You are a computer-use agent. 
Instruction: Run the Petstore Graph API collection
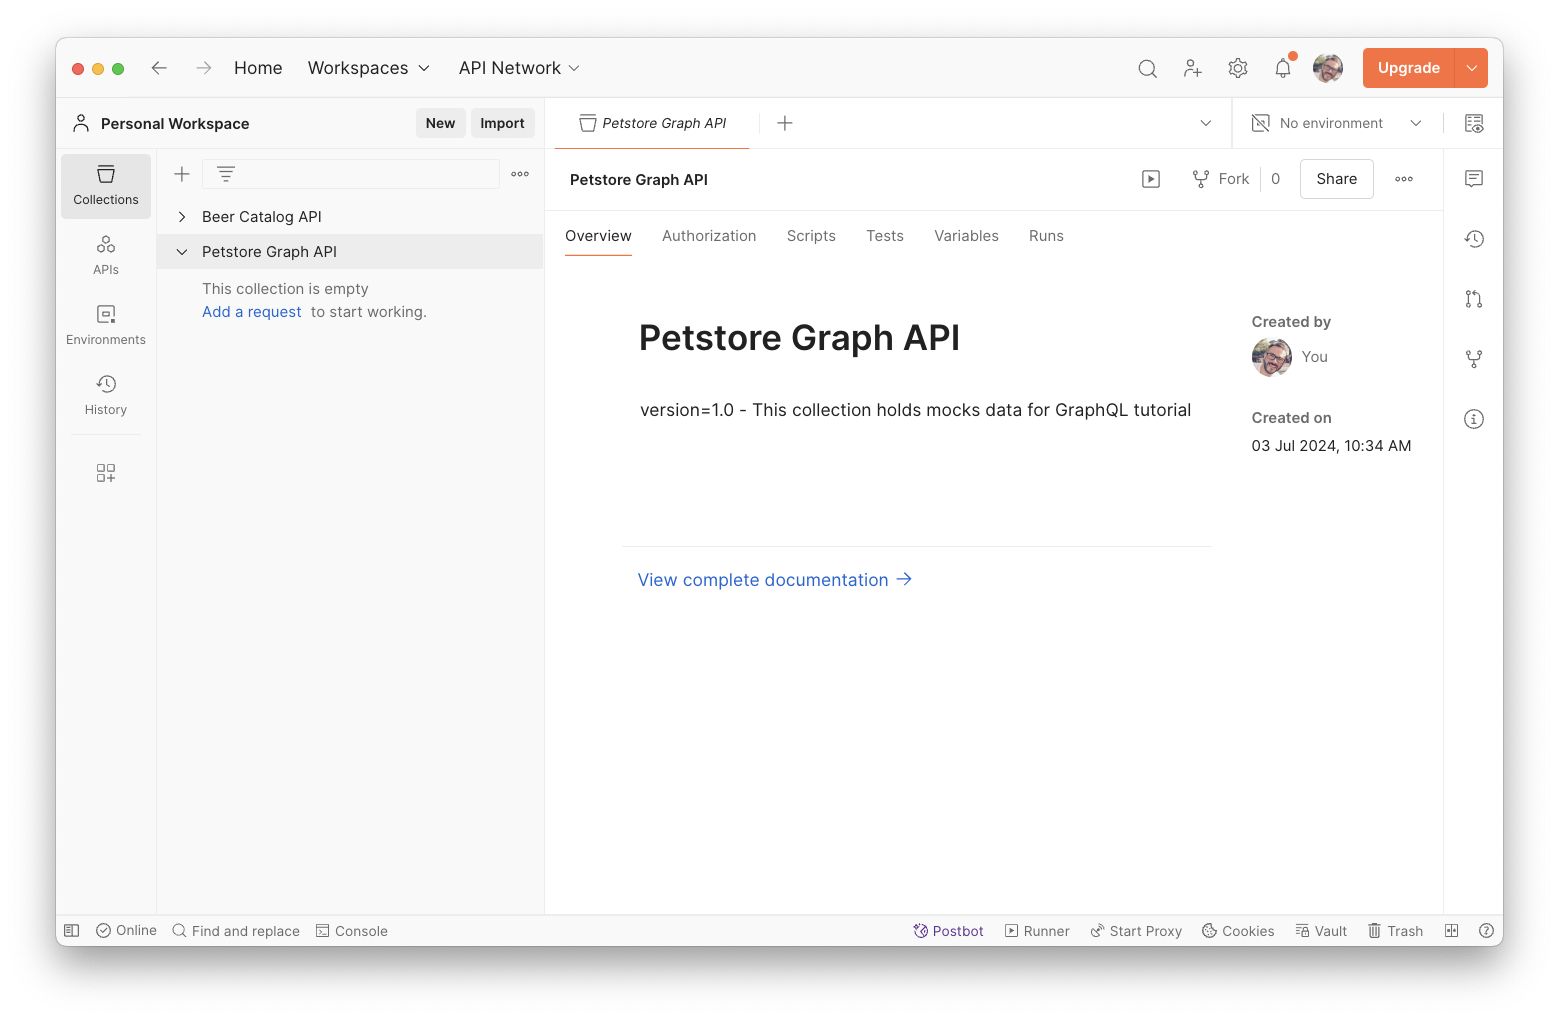(x=1150, y=178)
